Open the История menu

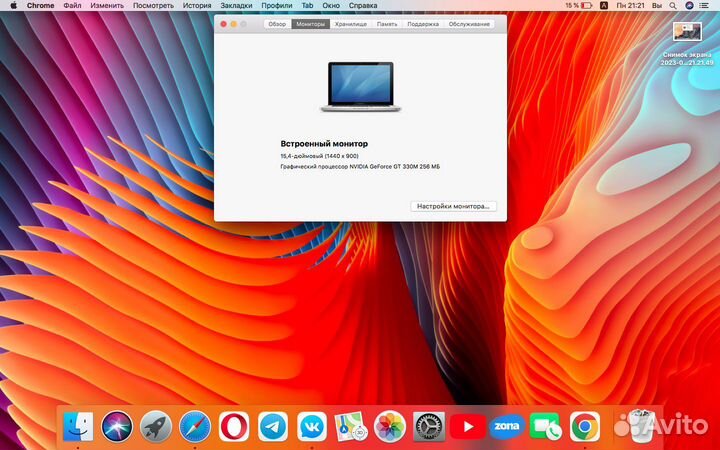click(x=197, y=6)
